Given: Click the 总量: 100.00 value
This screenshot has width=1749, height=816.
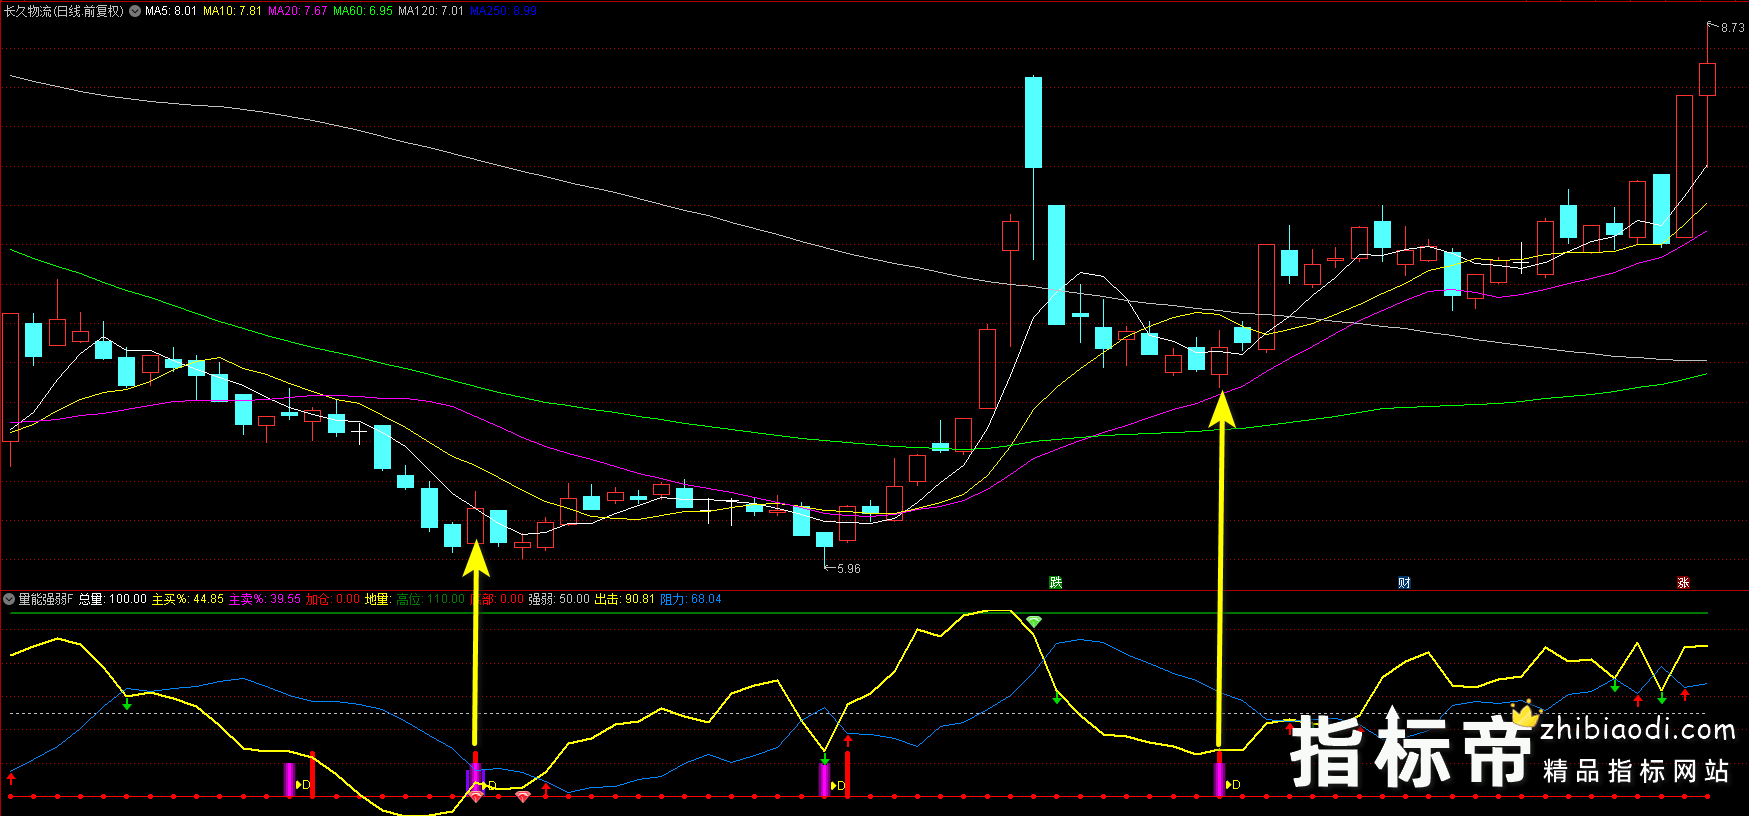Looking at the screenshot, I should point(113,599).
